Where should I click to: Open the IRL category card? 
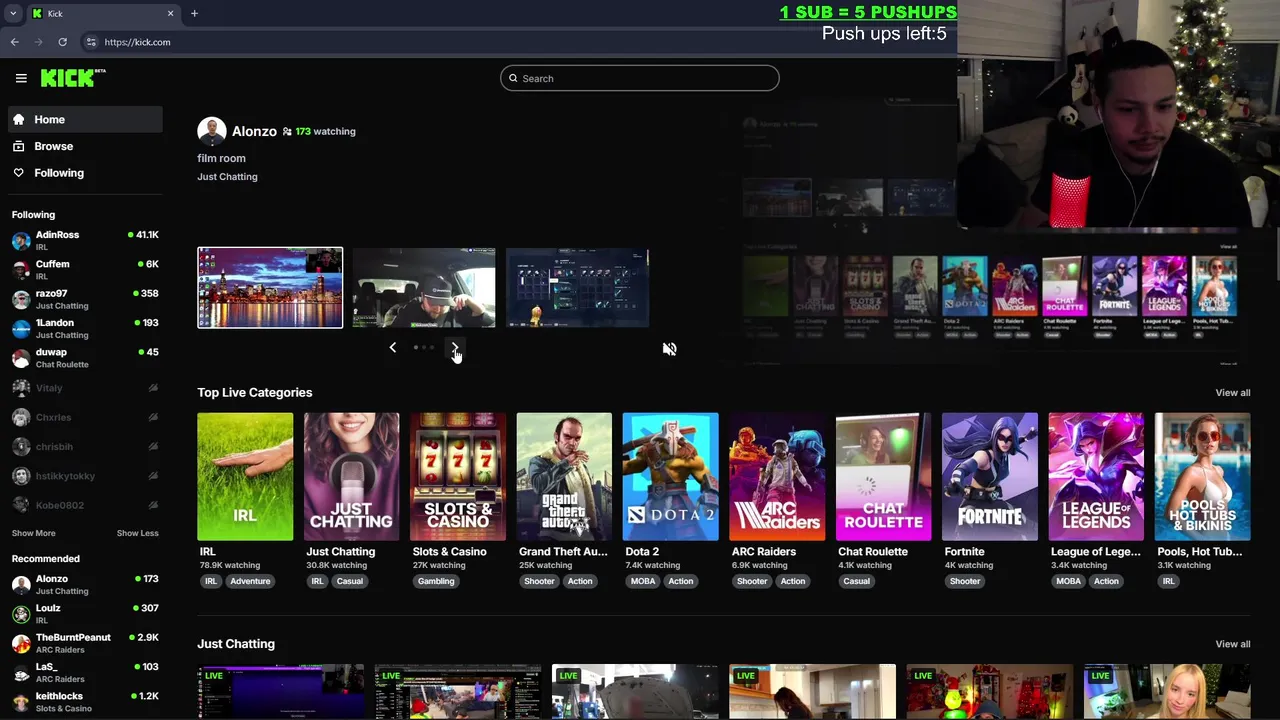point(245,476)
